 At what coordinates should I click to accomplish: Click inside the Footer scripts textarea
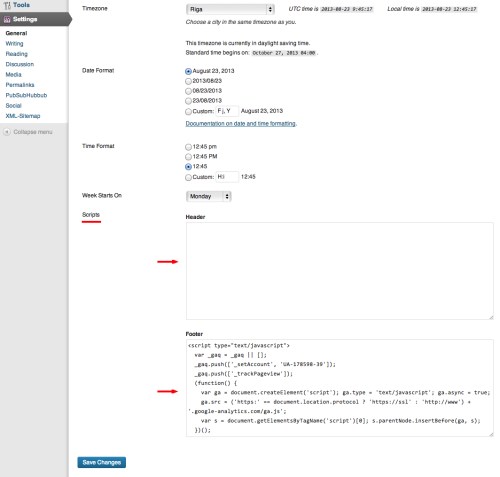340,388
